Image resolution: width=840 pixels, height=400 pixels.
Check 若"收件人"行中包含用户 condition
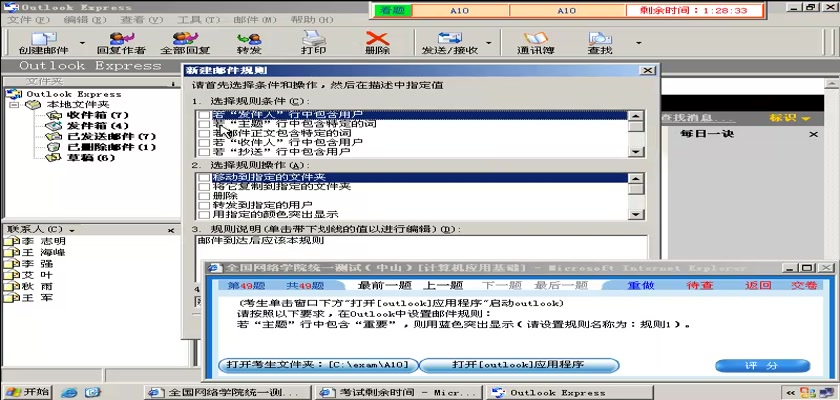click(x=204, y=142)
